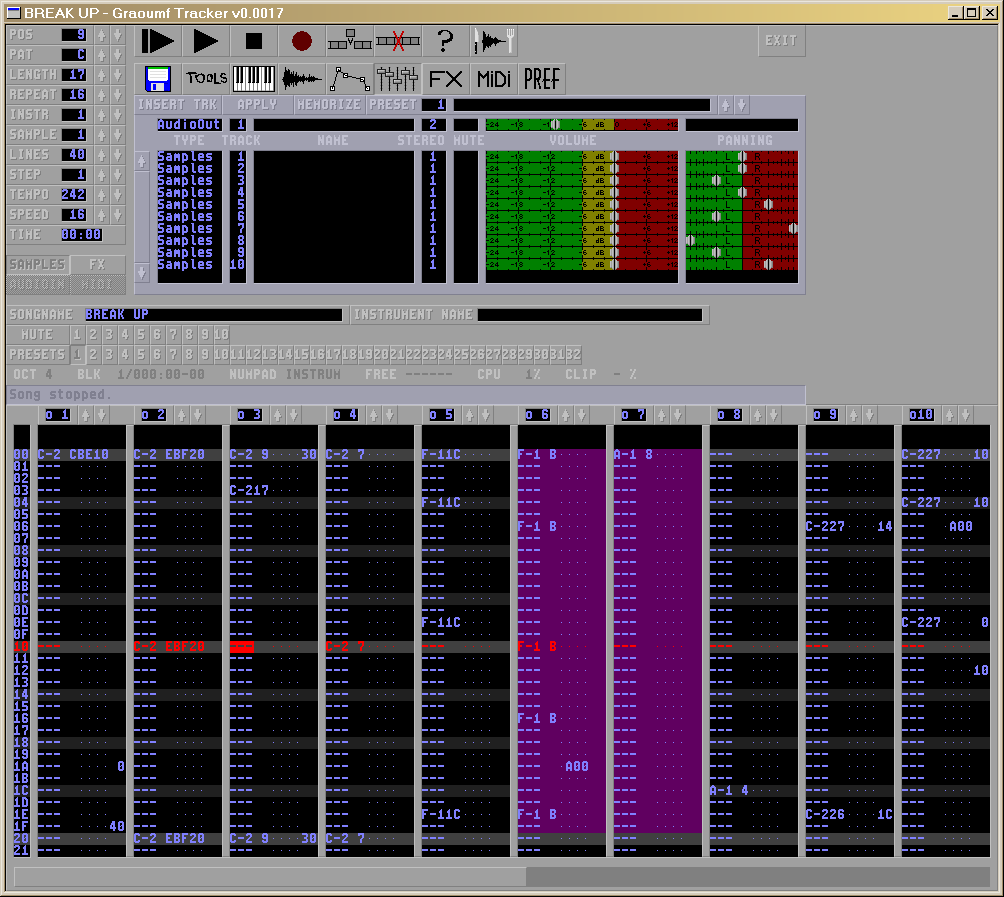Click the delete pattern red X icon
The height and width of the screenshot is (897, 1004).
tap(398, 42)
